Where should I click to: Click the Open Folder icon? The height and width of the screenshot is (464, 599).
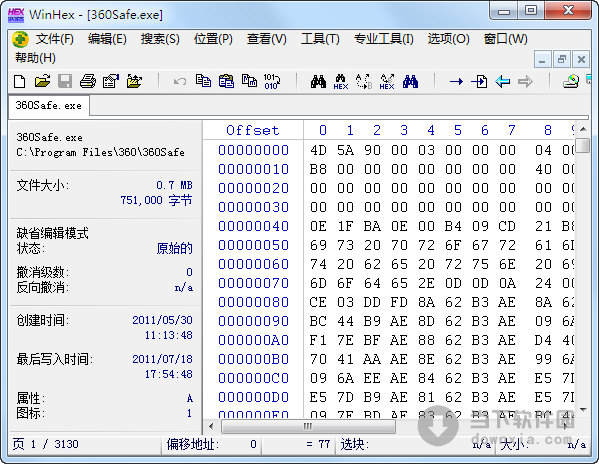tap(134, 81)
